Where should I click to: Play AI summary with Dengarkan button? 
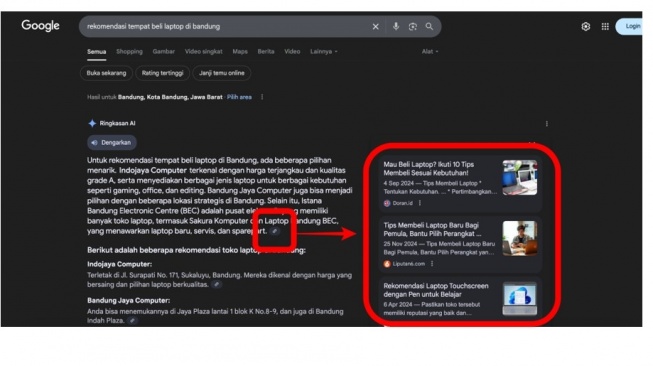tap(112, 142)
